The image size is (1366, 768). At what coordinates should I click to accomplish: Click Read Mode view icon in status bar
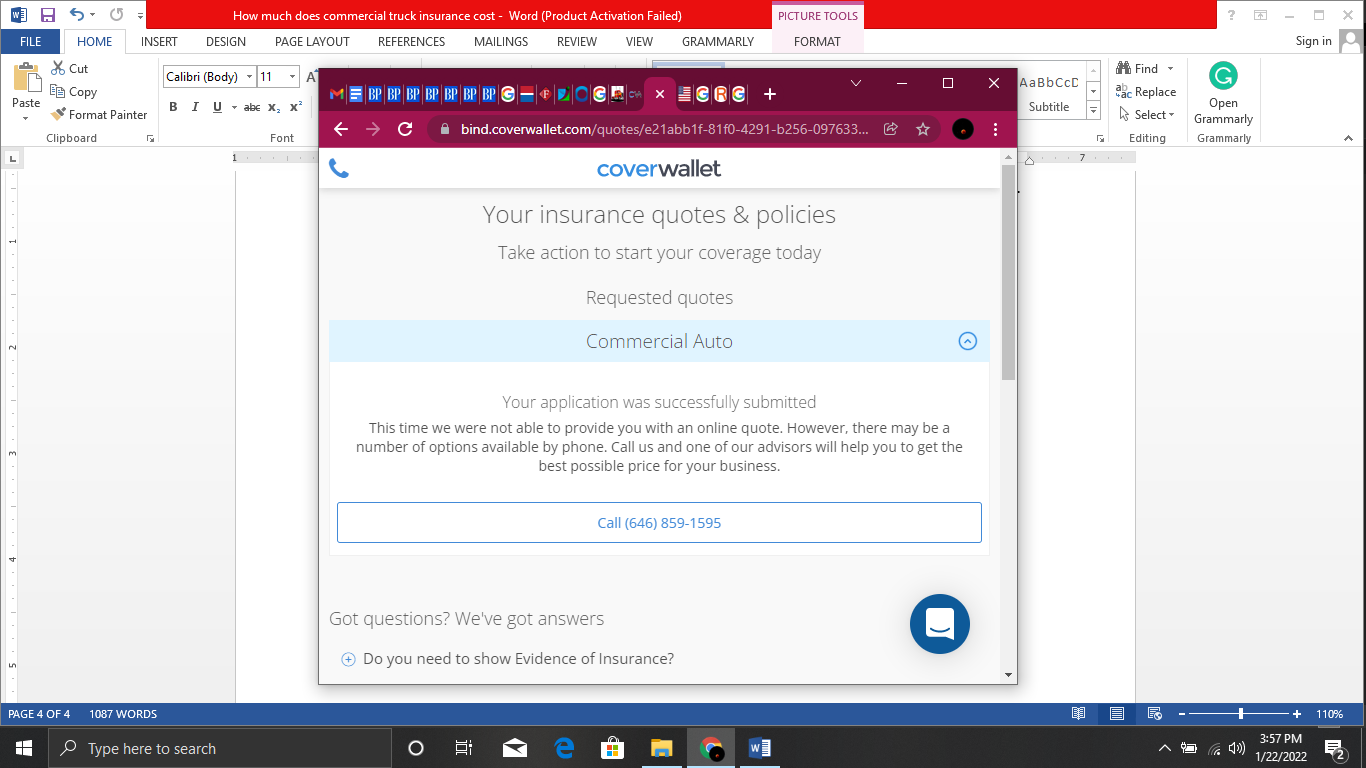tap(1079, 714)
